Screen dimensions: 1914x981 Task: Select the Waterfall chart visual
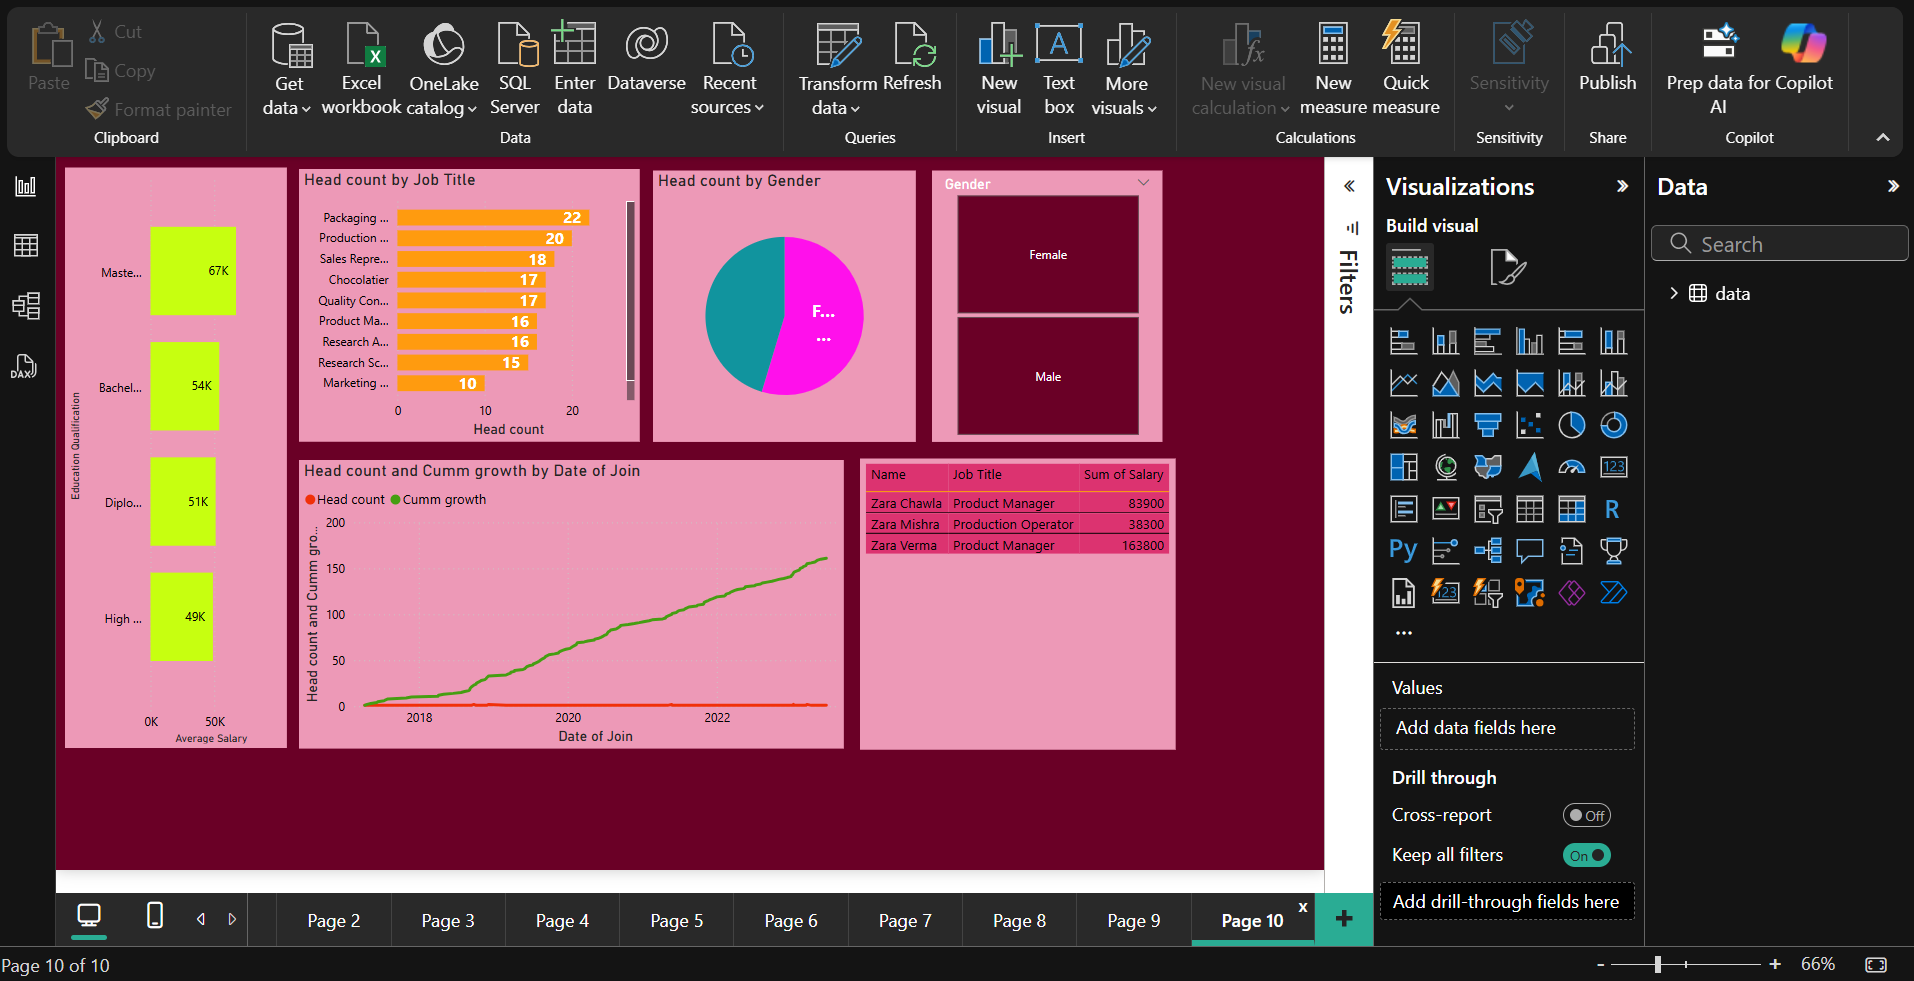click(1445, 426)
